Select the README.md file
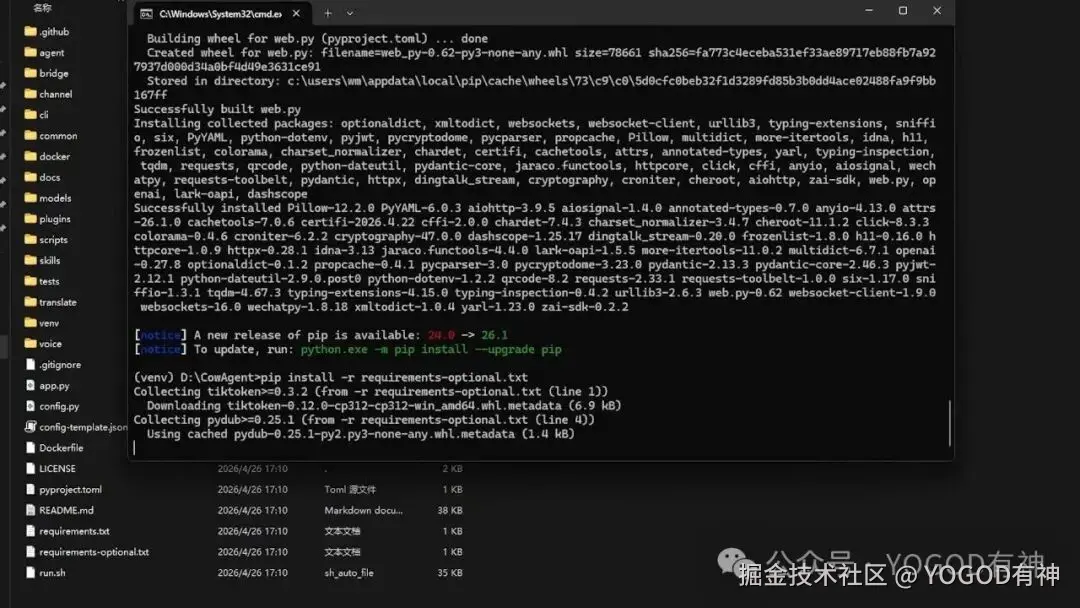This screenshot has height=608, width=1080. pos(66,510)
